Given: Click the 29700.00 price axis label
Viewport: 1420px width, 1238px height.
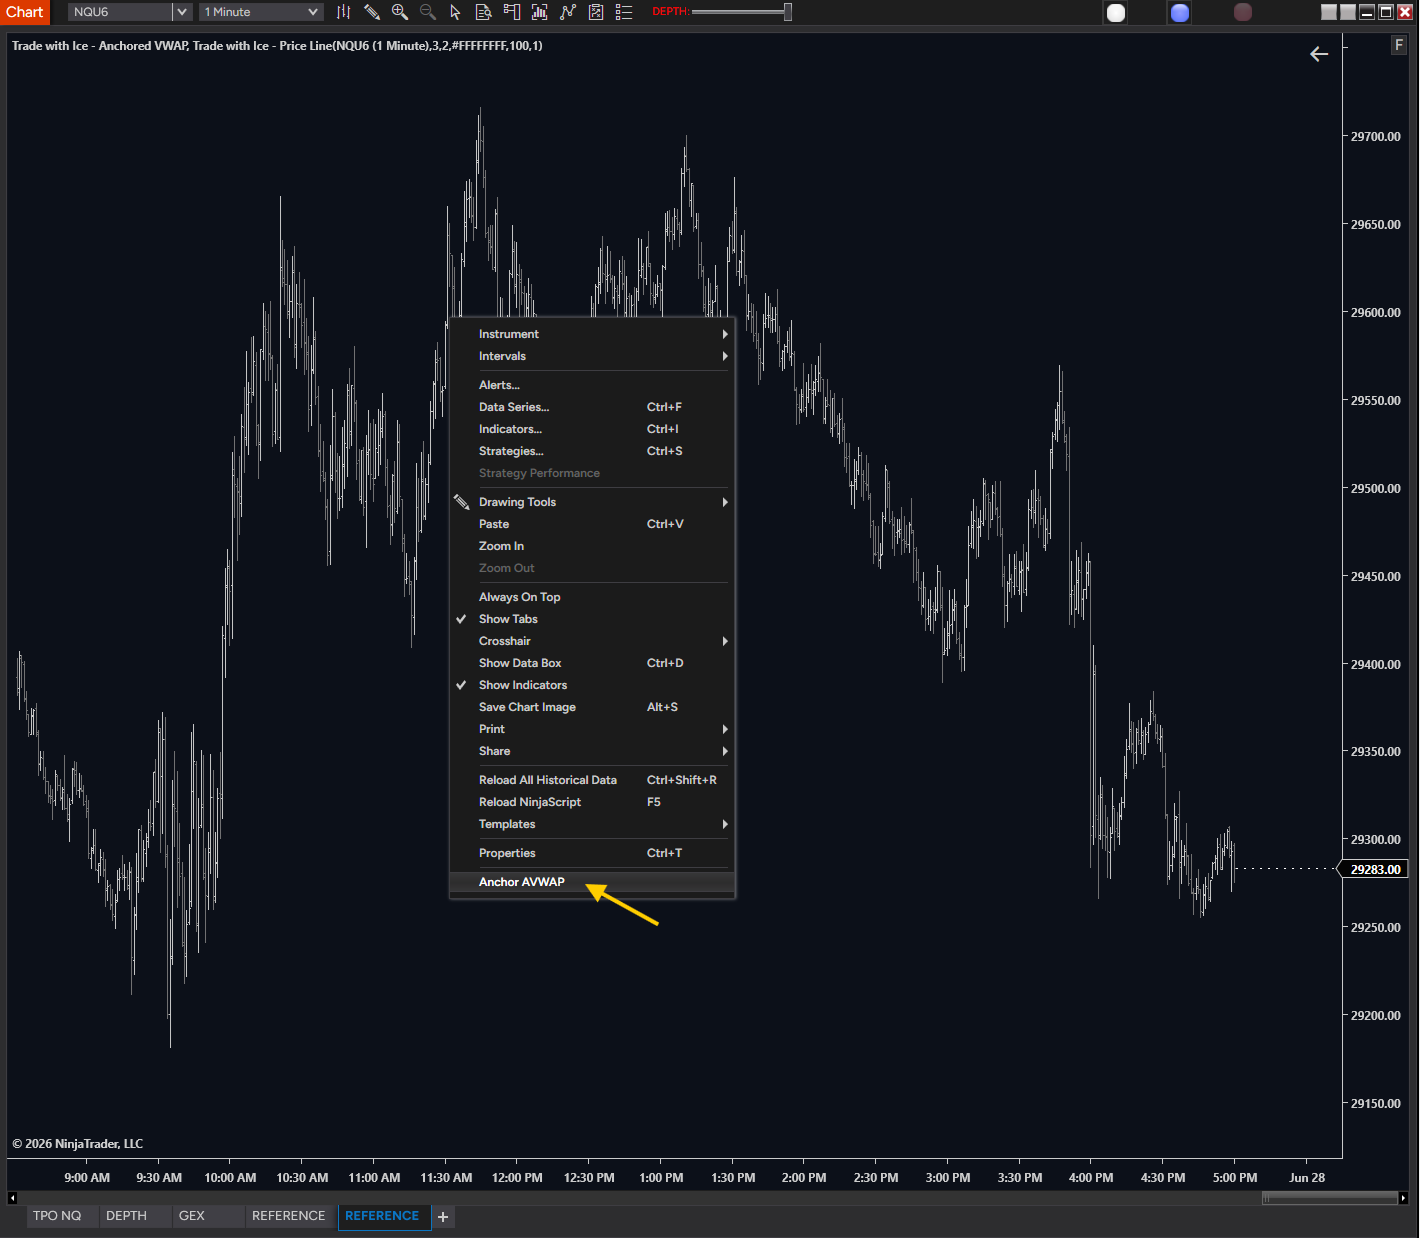Looking at the screenshot, I should click(1375, 136).
